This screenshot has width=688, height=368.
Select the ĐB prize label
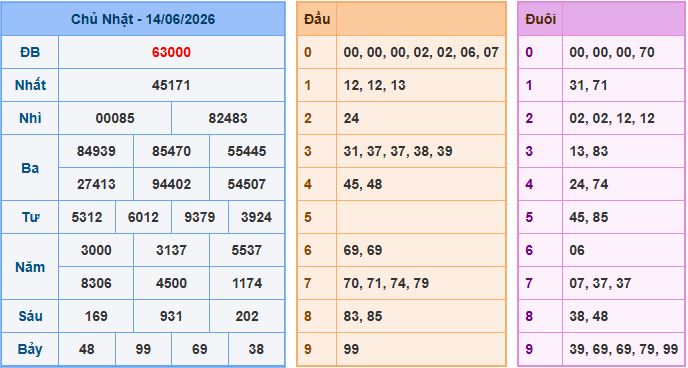pyautogui.click(x=30, y=52)
